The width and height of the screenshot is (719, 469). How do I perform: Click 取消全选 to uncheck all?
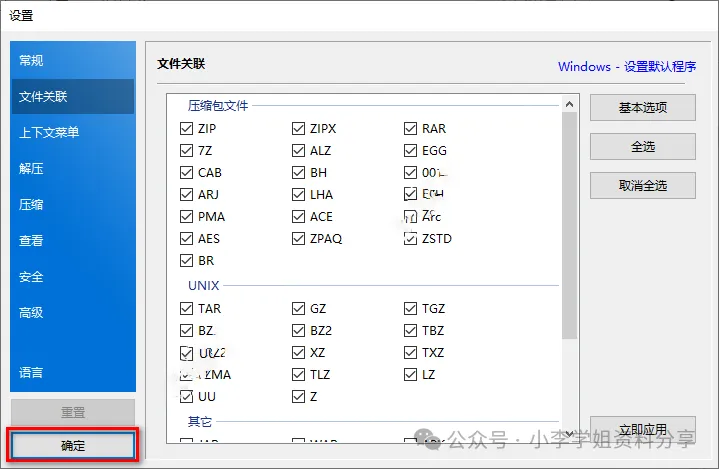[642, 186]
